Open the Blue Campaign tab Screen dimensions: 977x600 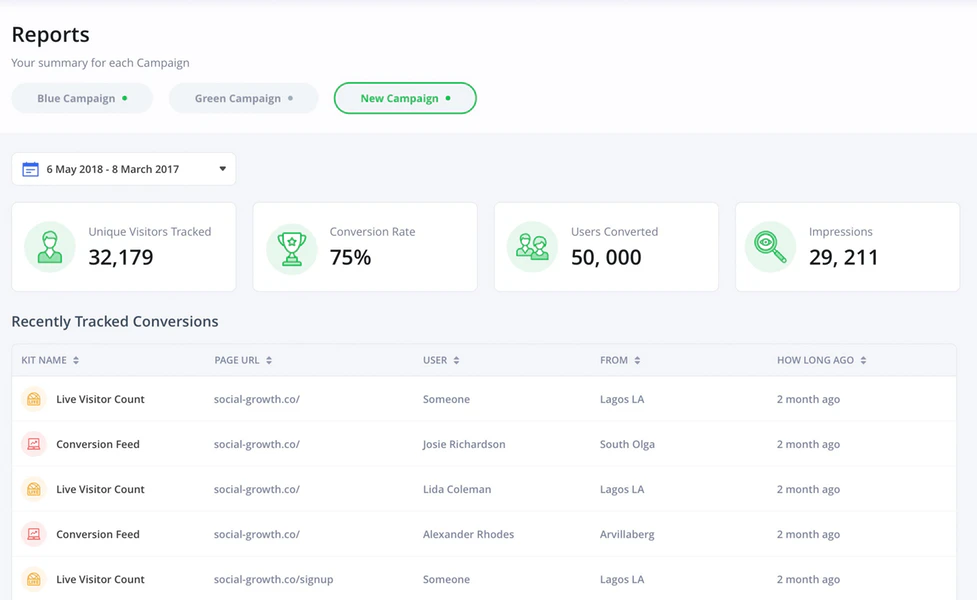click(x=82, y=98)
